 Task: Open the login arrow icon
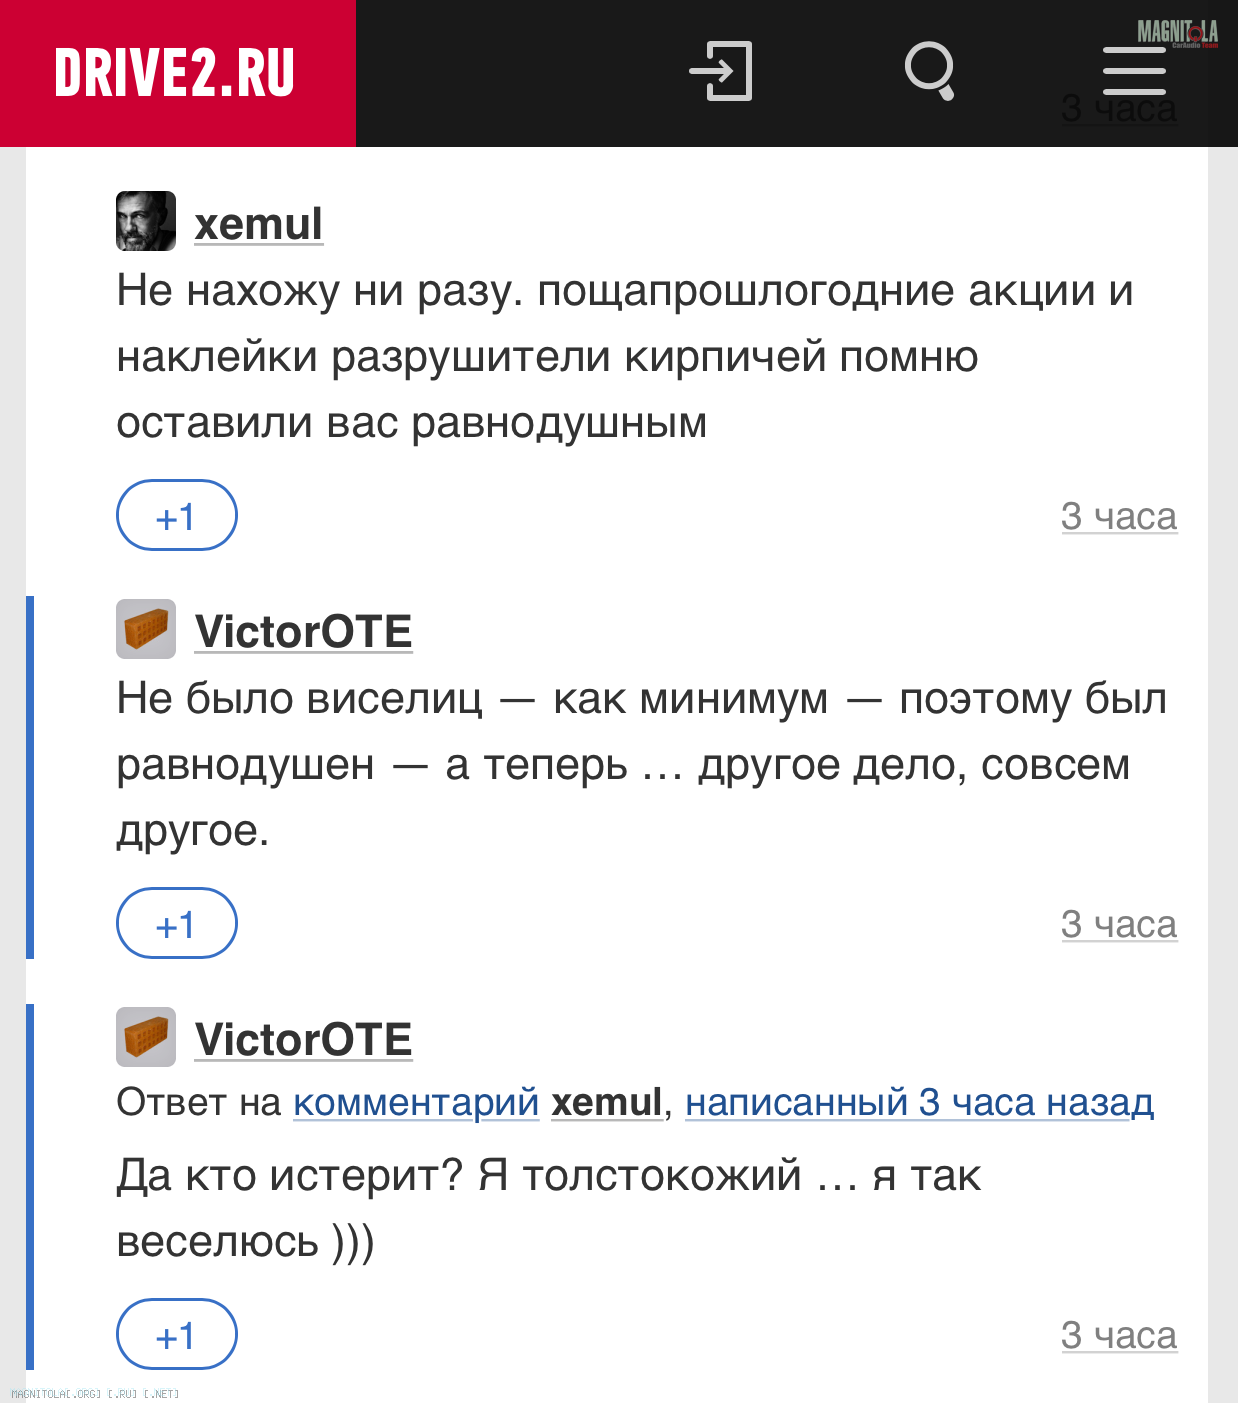pyautogui.click(x=721, y=71)
